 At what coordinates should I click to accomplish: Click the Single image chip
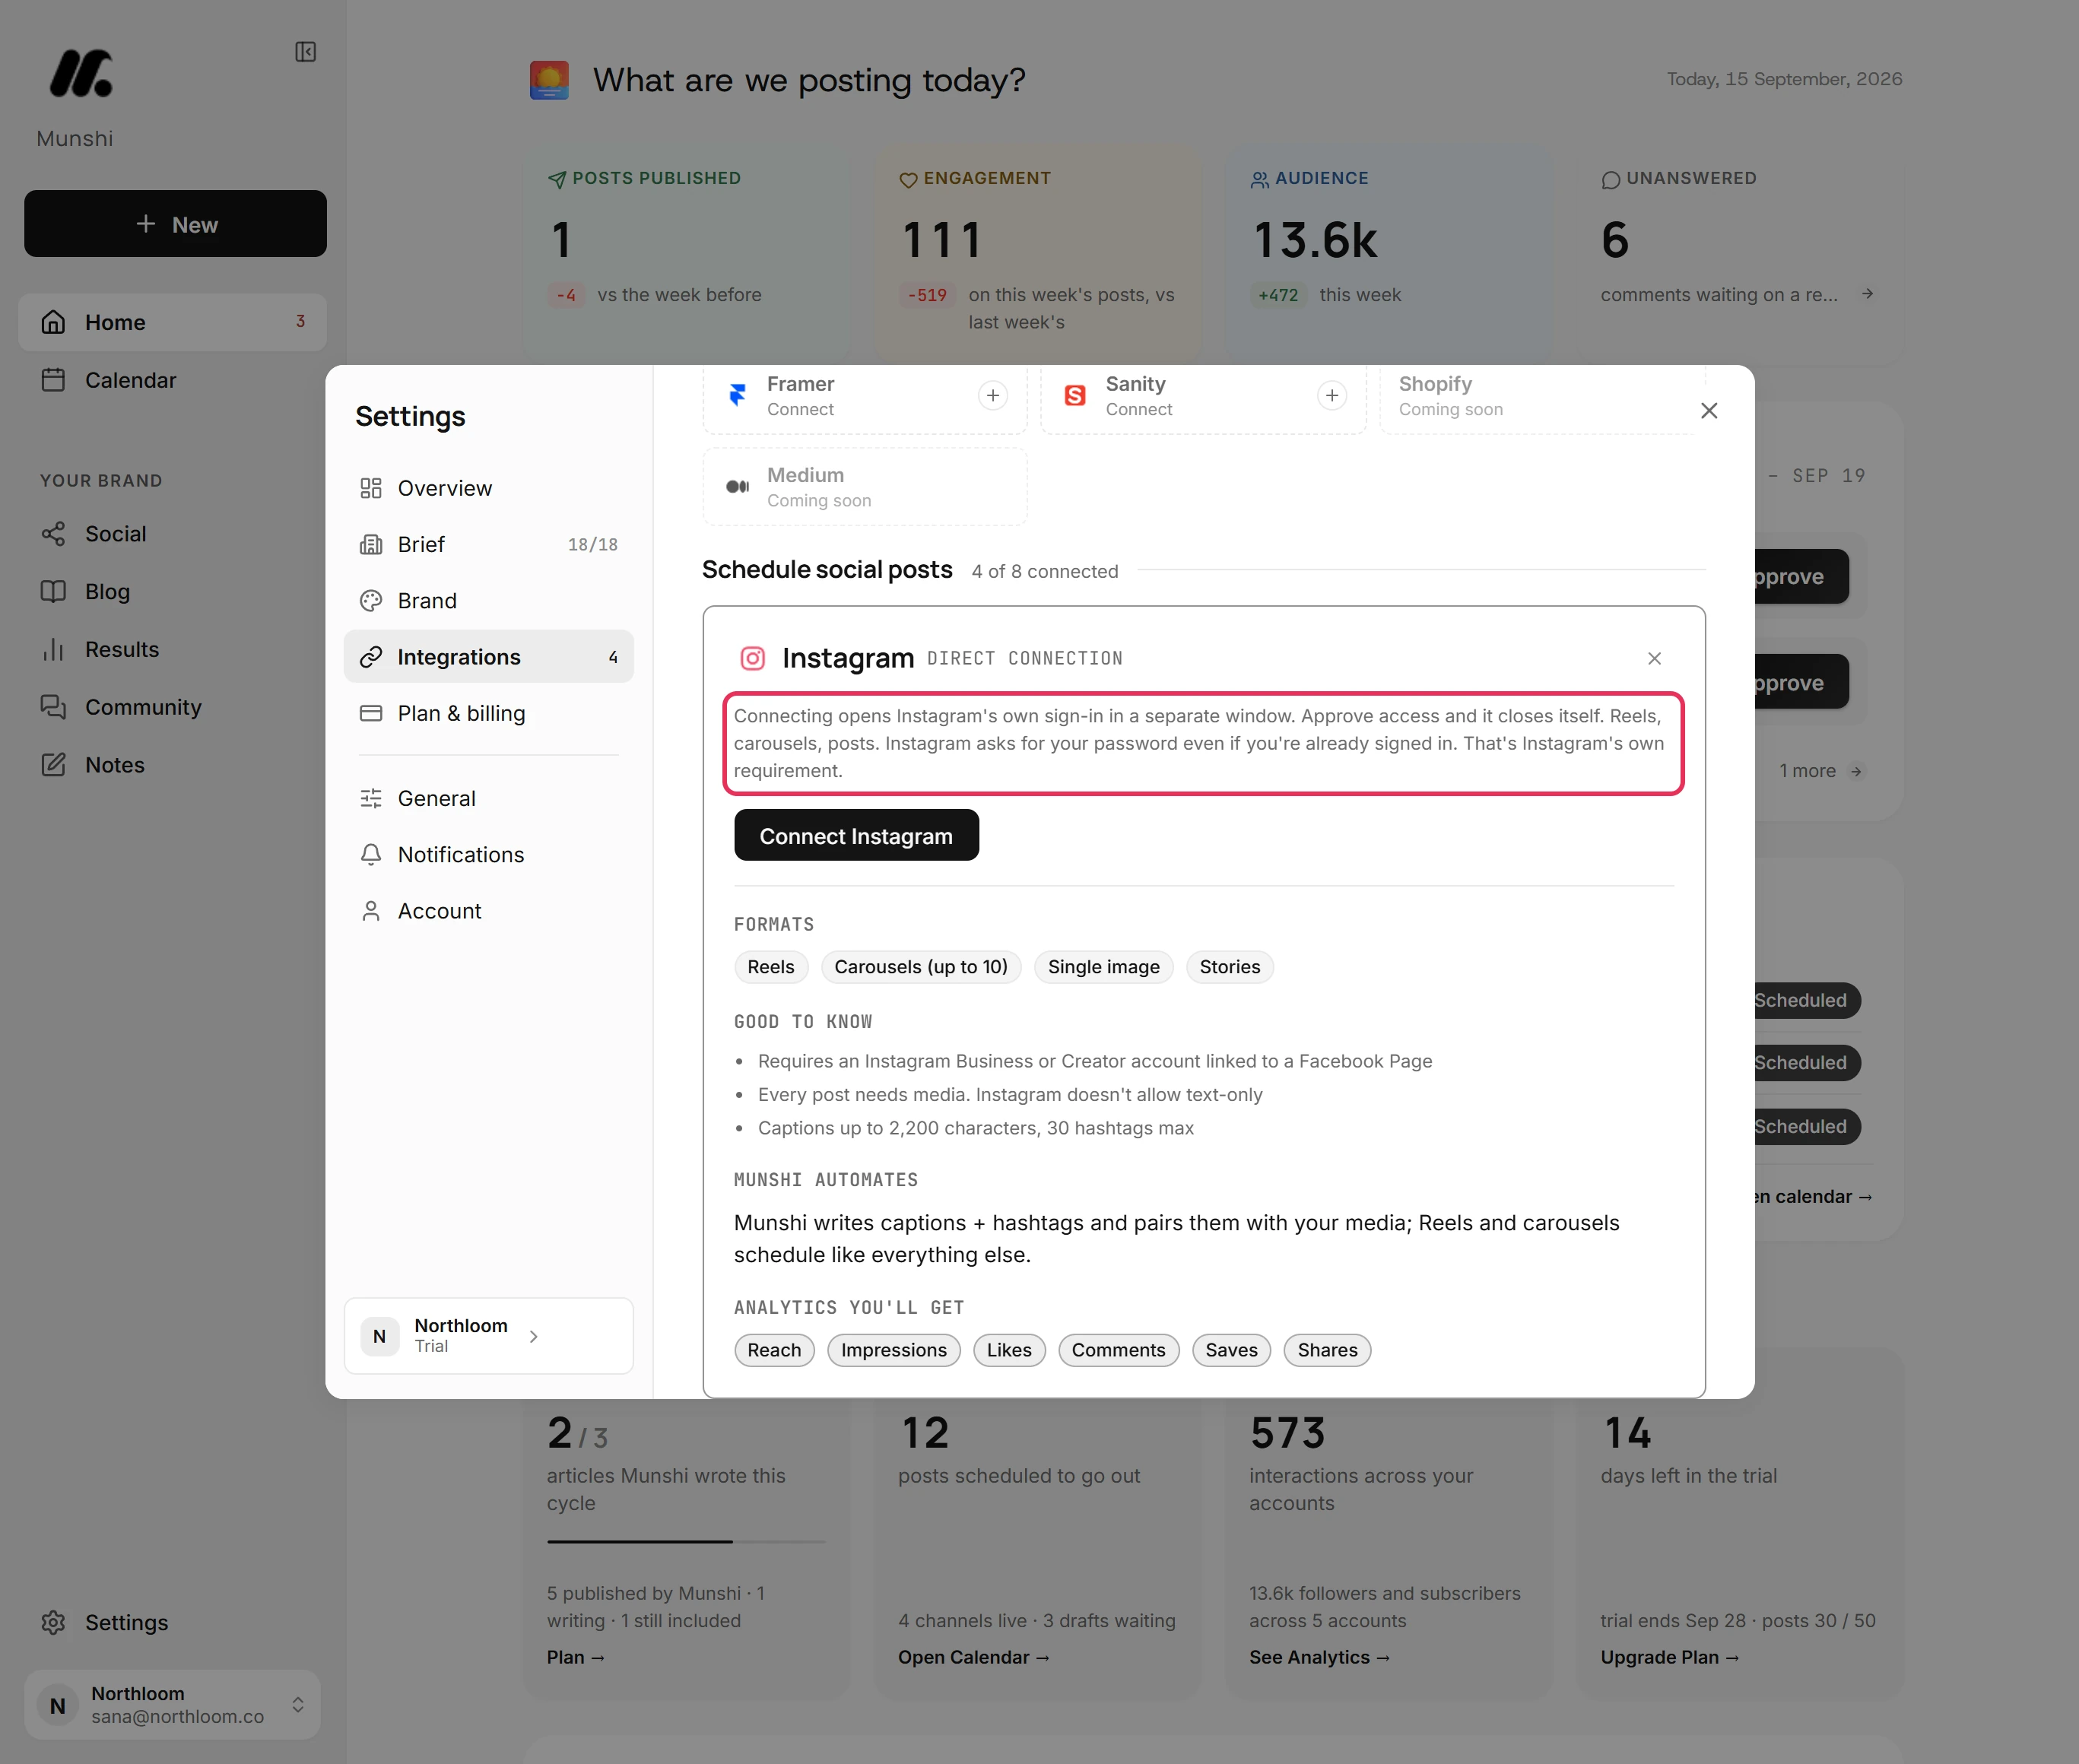click(1103, 967)
